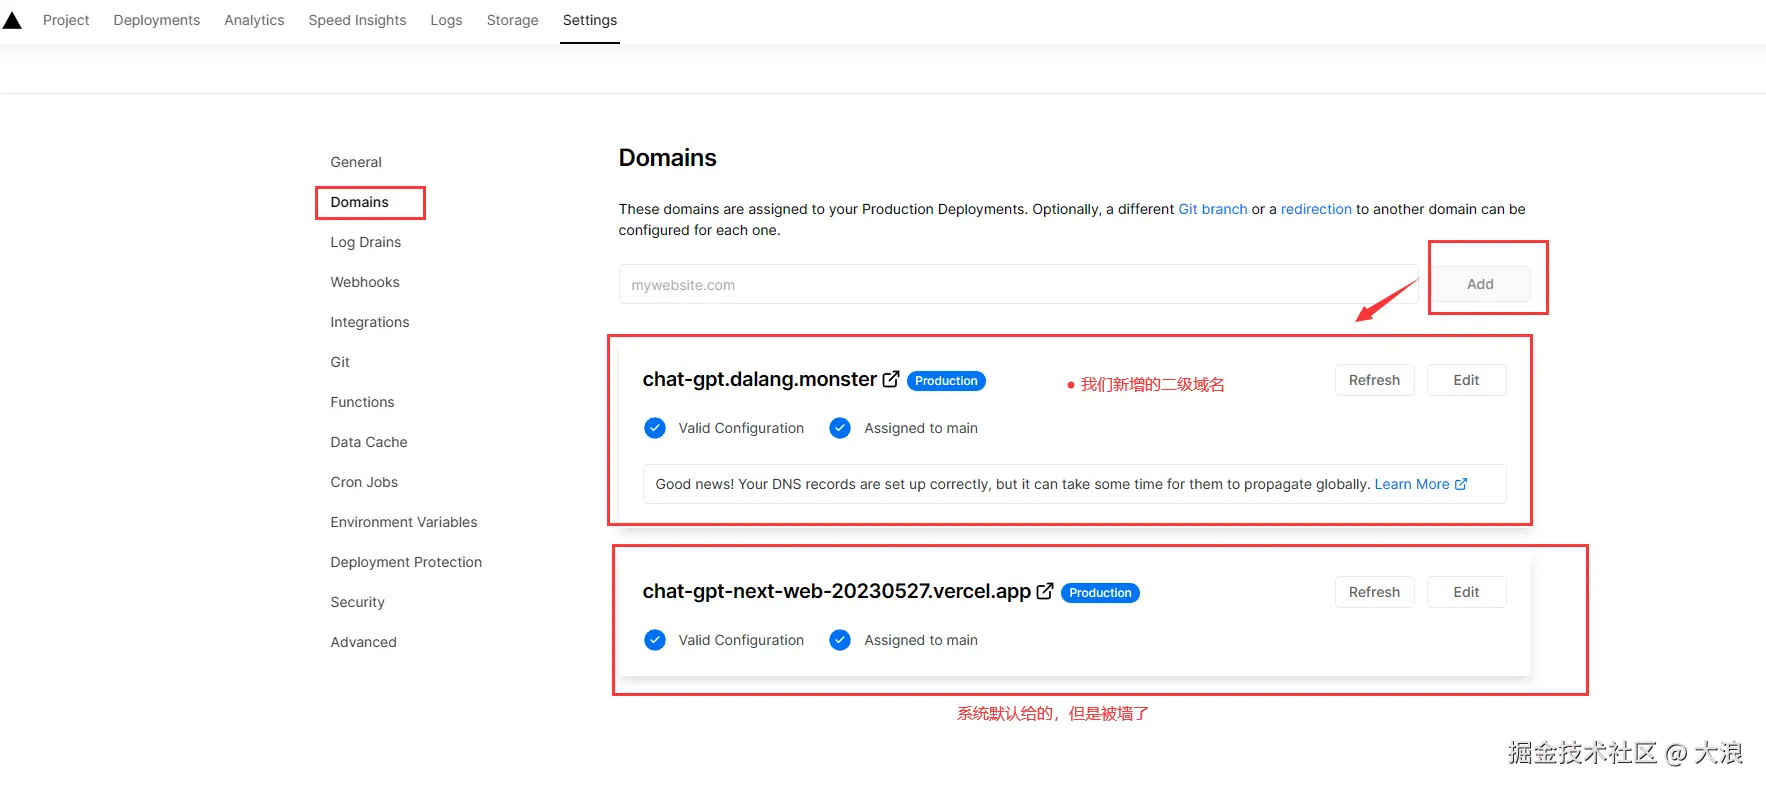Go to Security settings

(357, 602)
